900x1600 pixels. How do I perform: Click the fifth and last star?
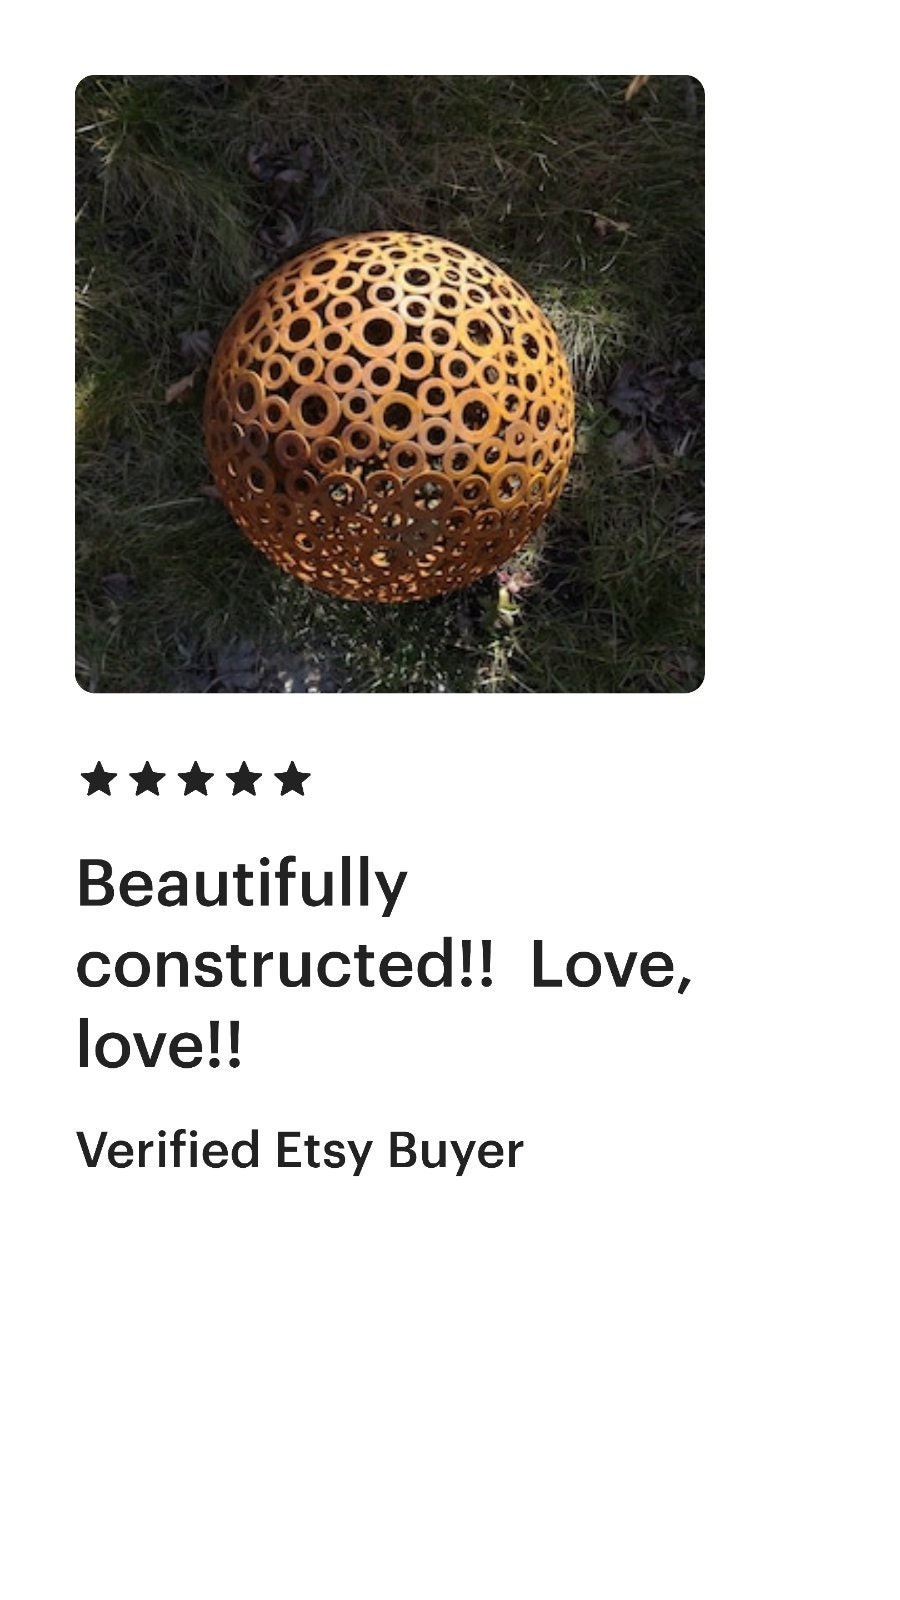click(x=292, y=779)
